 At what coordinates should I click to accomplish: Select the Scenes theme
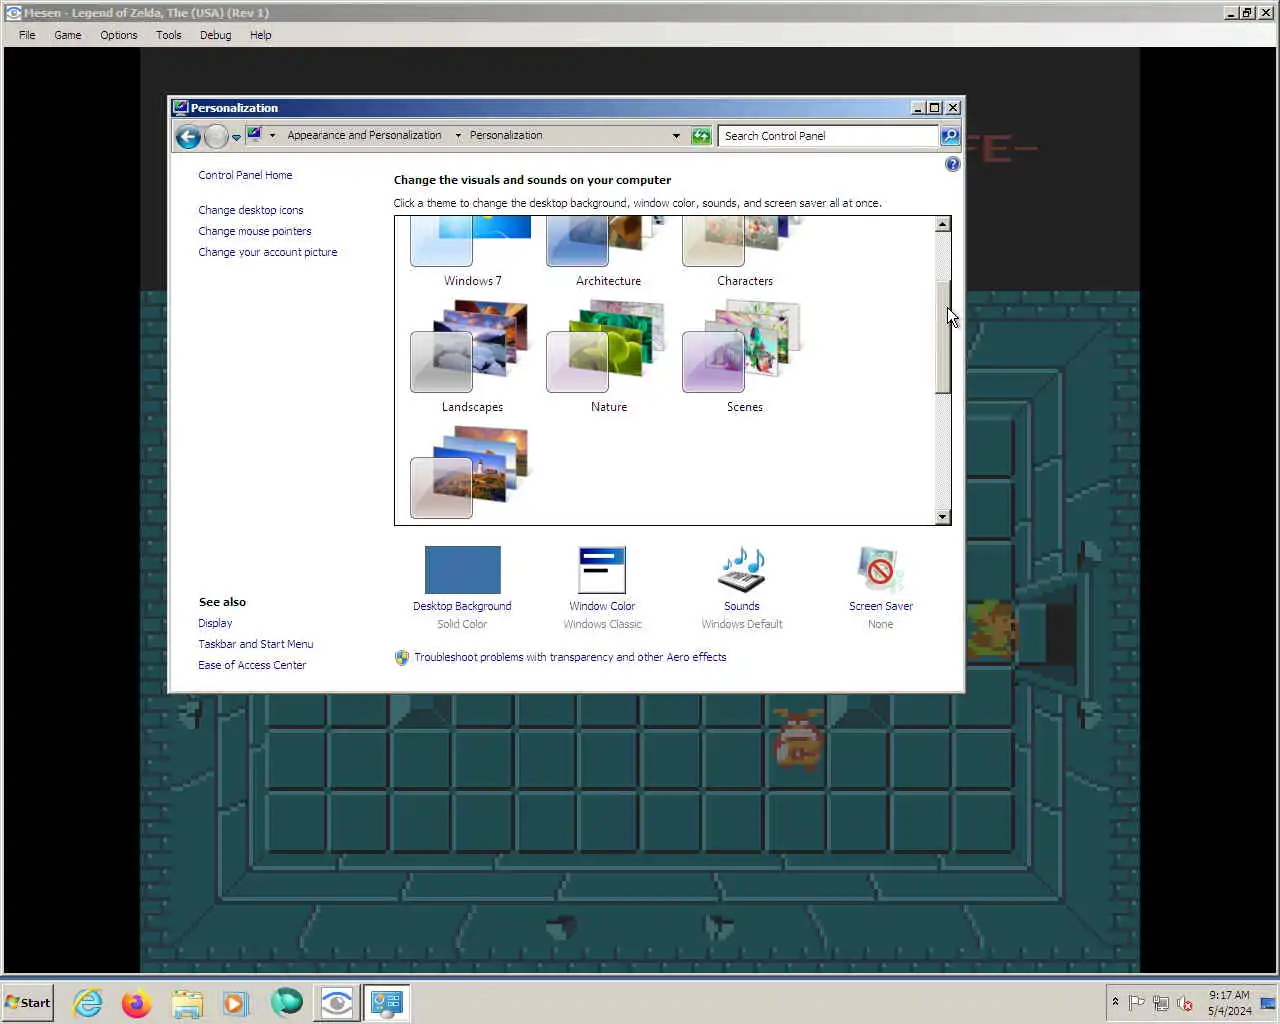(x=744, y=357)
